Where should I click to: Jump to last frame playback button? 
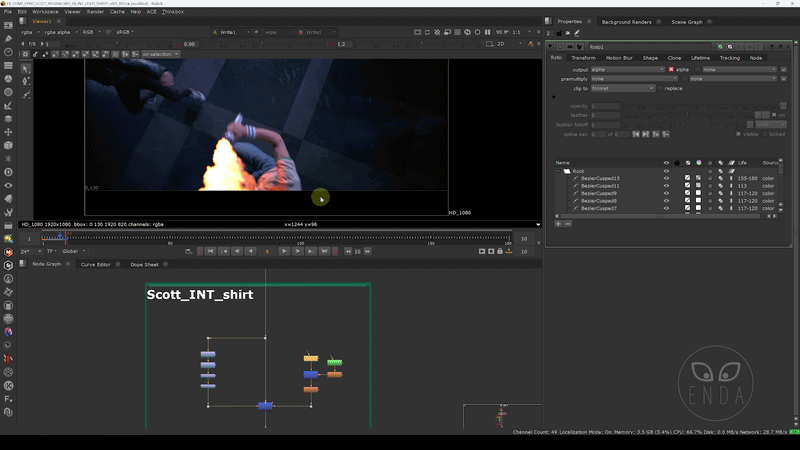click(x=324, y=251)
